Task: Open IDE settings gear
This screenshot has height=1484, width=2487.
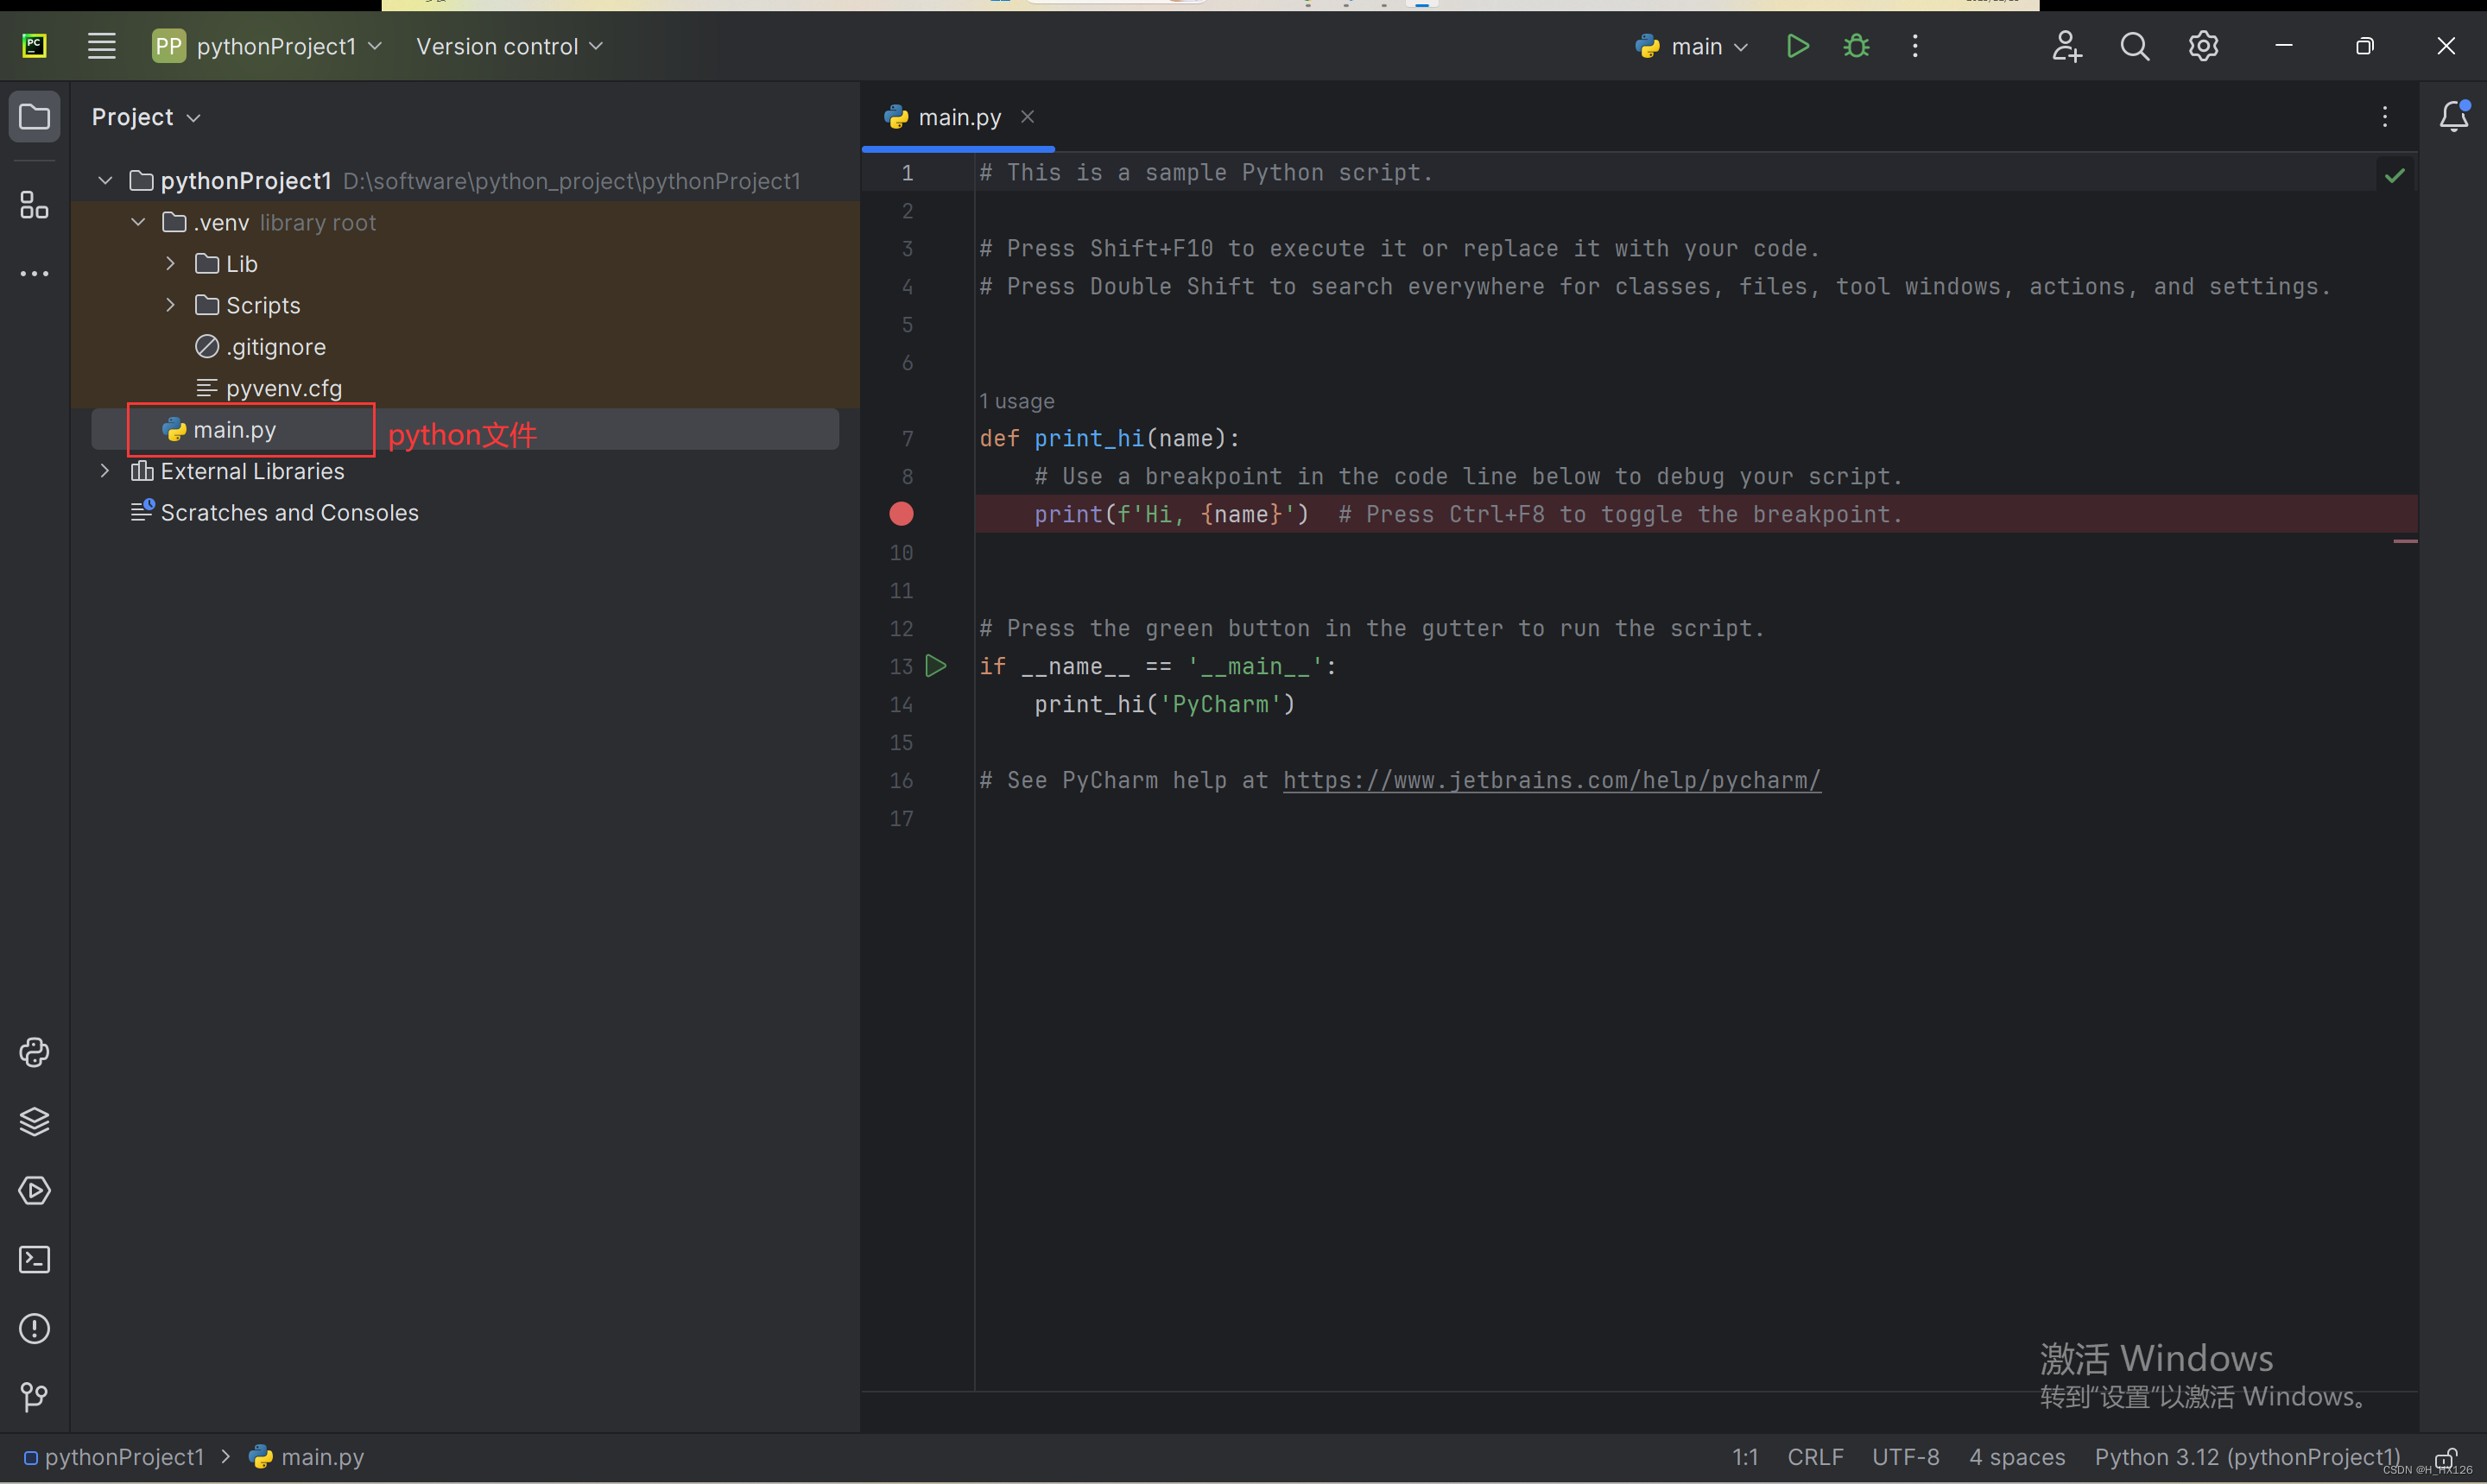Action: click(2203, 46)
